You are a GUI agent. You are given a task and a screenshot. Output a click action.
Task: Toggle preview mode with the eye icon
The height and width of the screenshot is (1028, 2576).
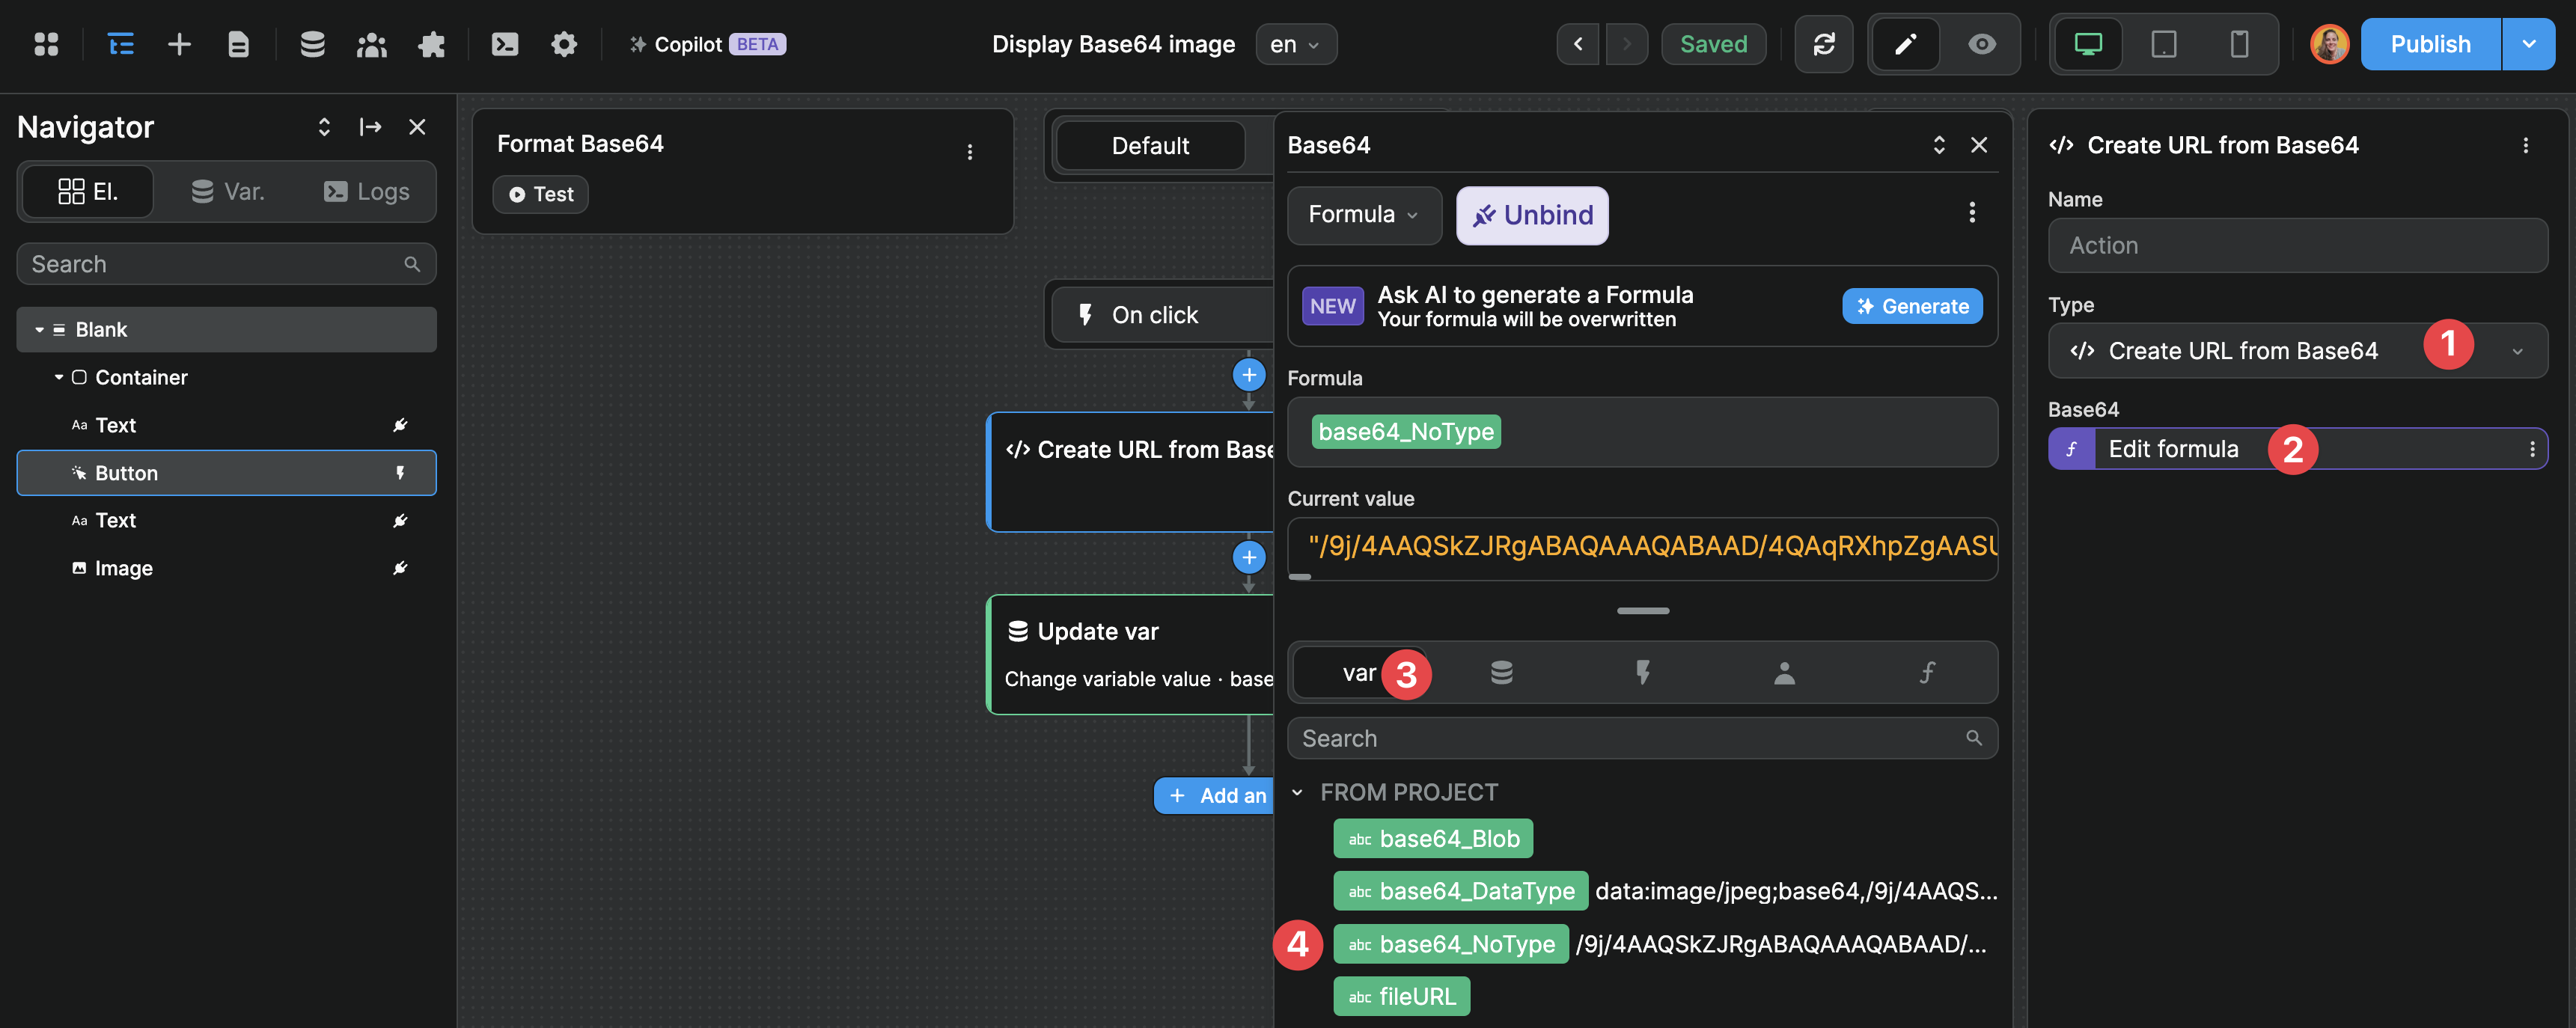[1981, 44]
